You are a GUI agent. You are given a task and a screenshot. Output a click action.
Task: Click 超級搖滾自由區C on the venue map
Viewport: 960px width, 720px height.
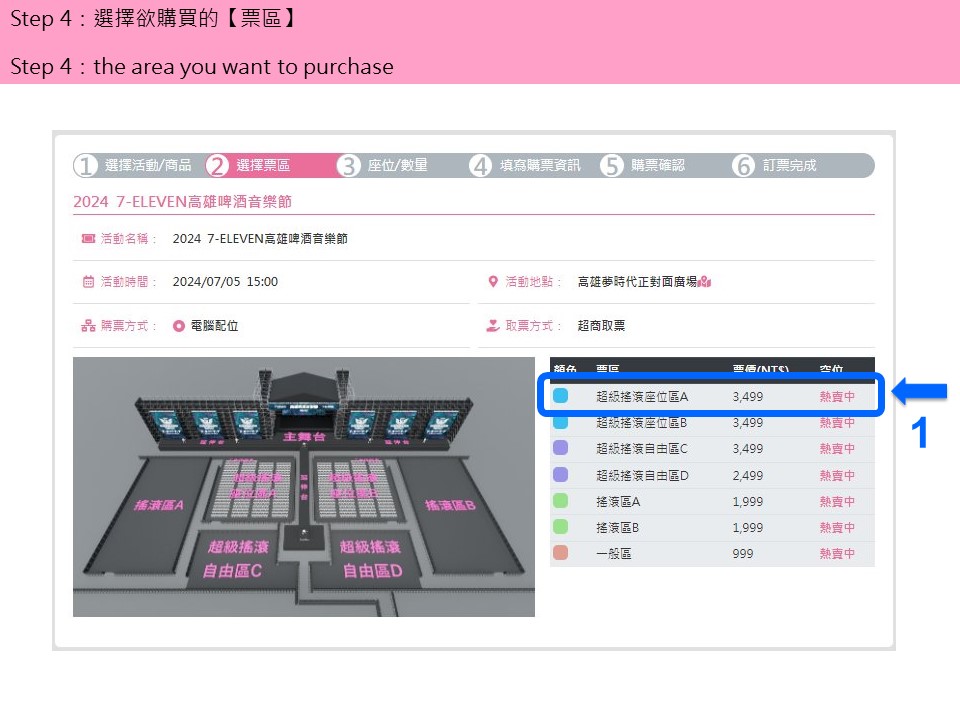(233, 559)
